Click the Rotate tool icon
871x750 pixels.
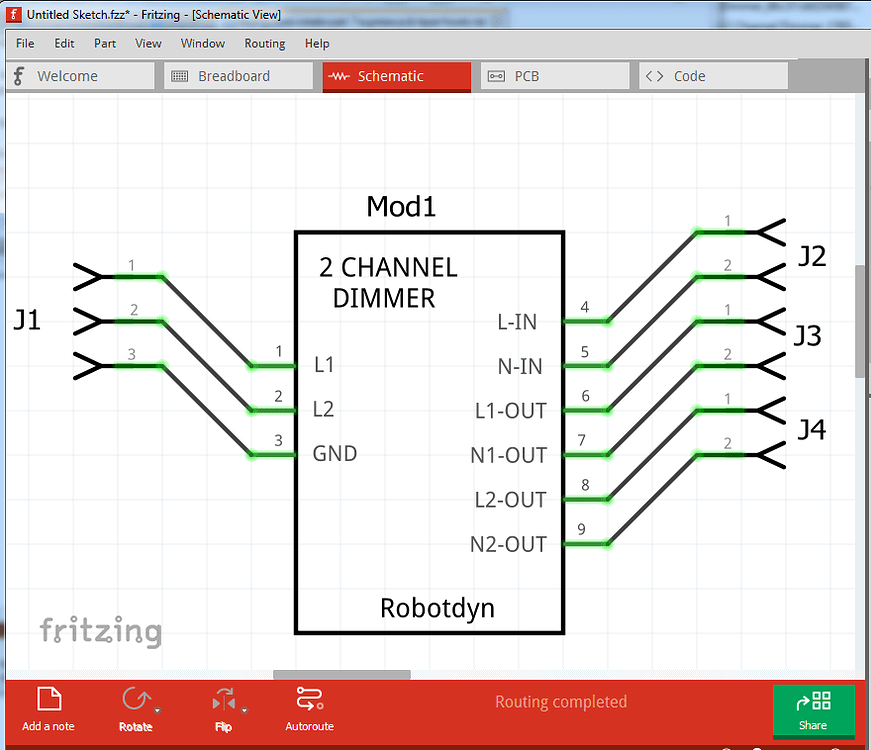[134, 697]
